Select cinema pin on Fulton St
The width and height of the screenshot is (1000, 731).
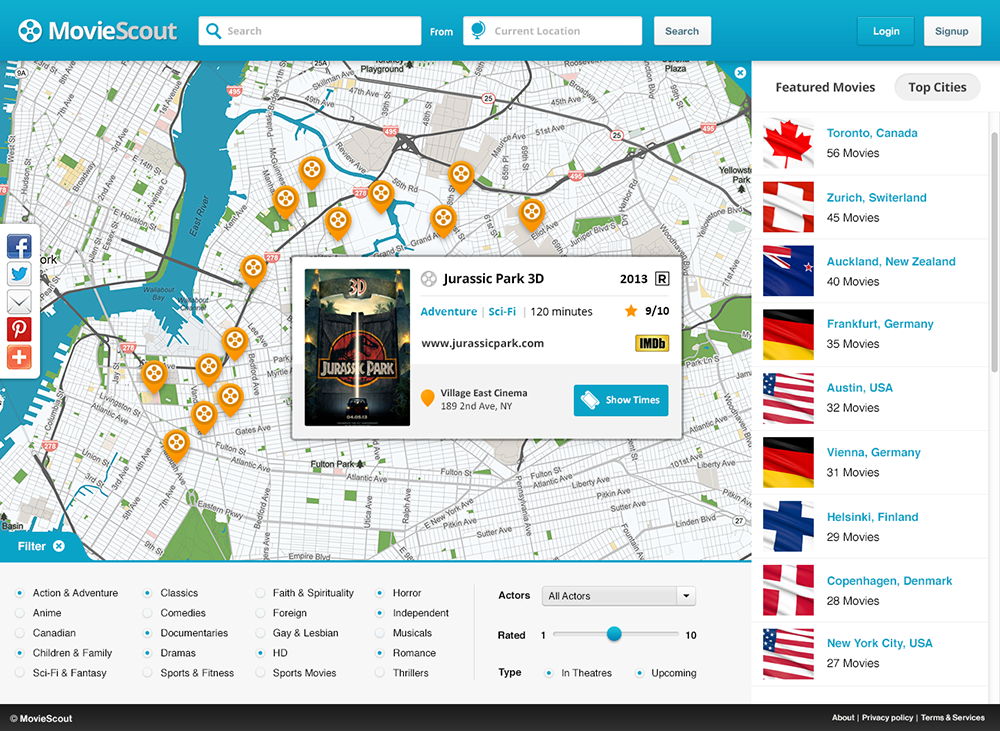177,445
